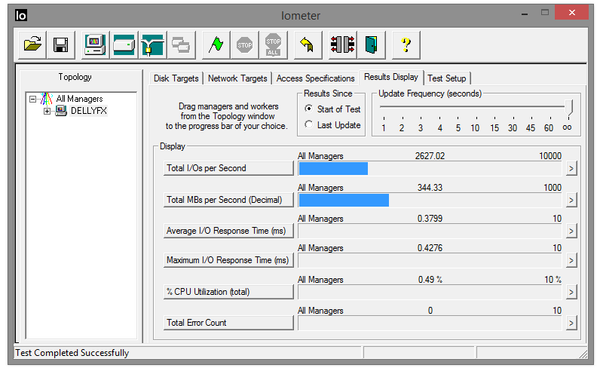The image size is (600, 371).
Task: Start tests with the green flag icon
Action: (x=216, y=45)
